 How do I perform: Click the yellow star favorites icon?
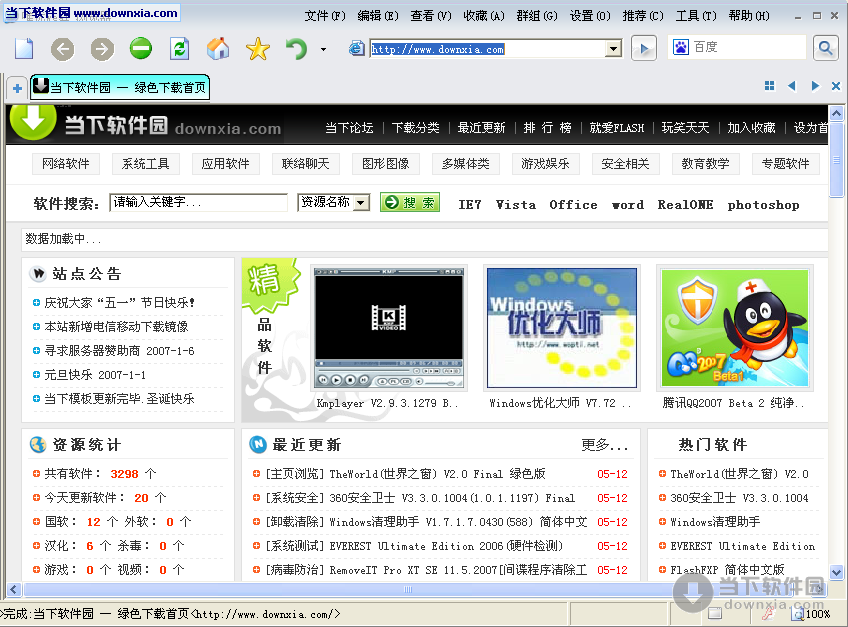[258, 48]
